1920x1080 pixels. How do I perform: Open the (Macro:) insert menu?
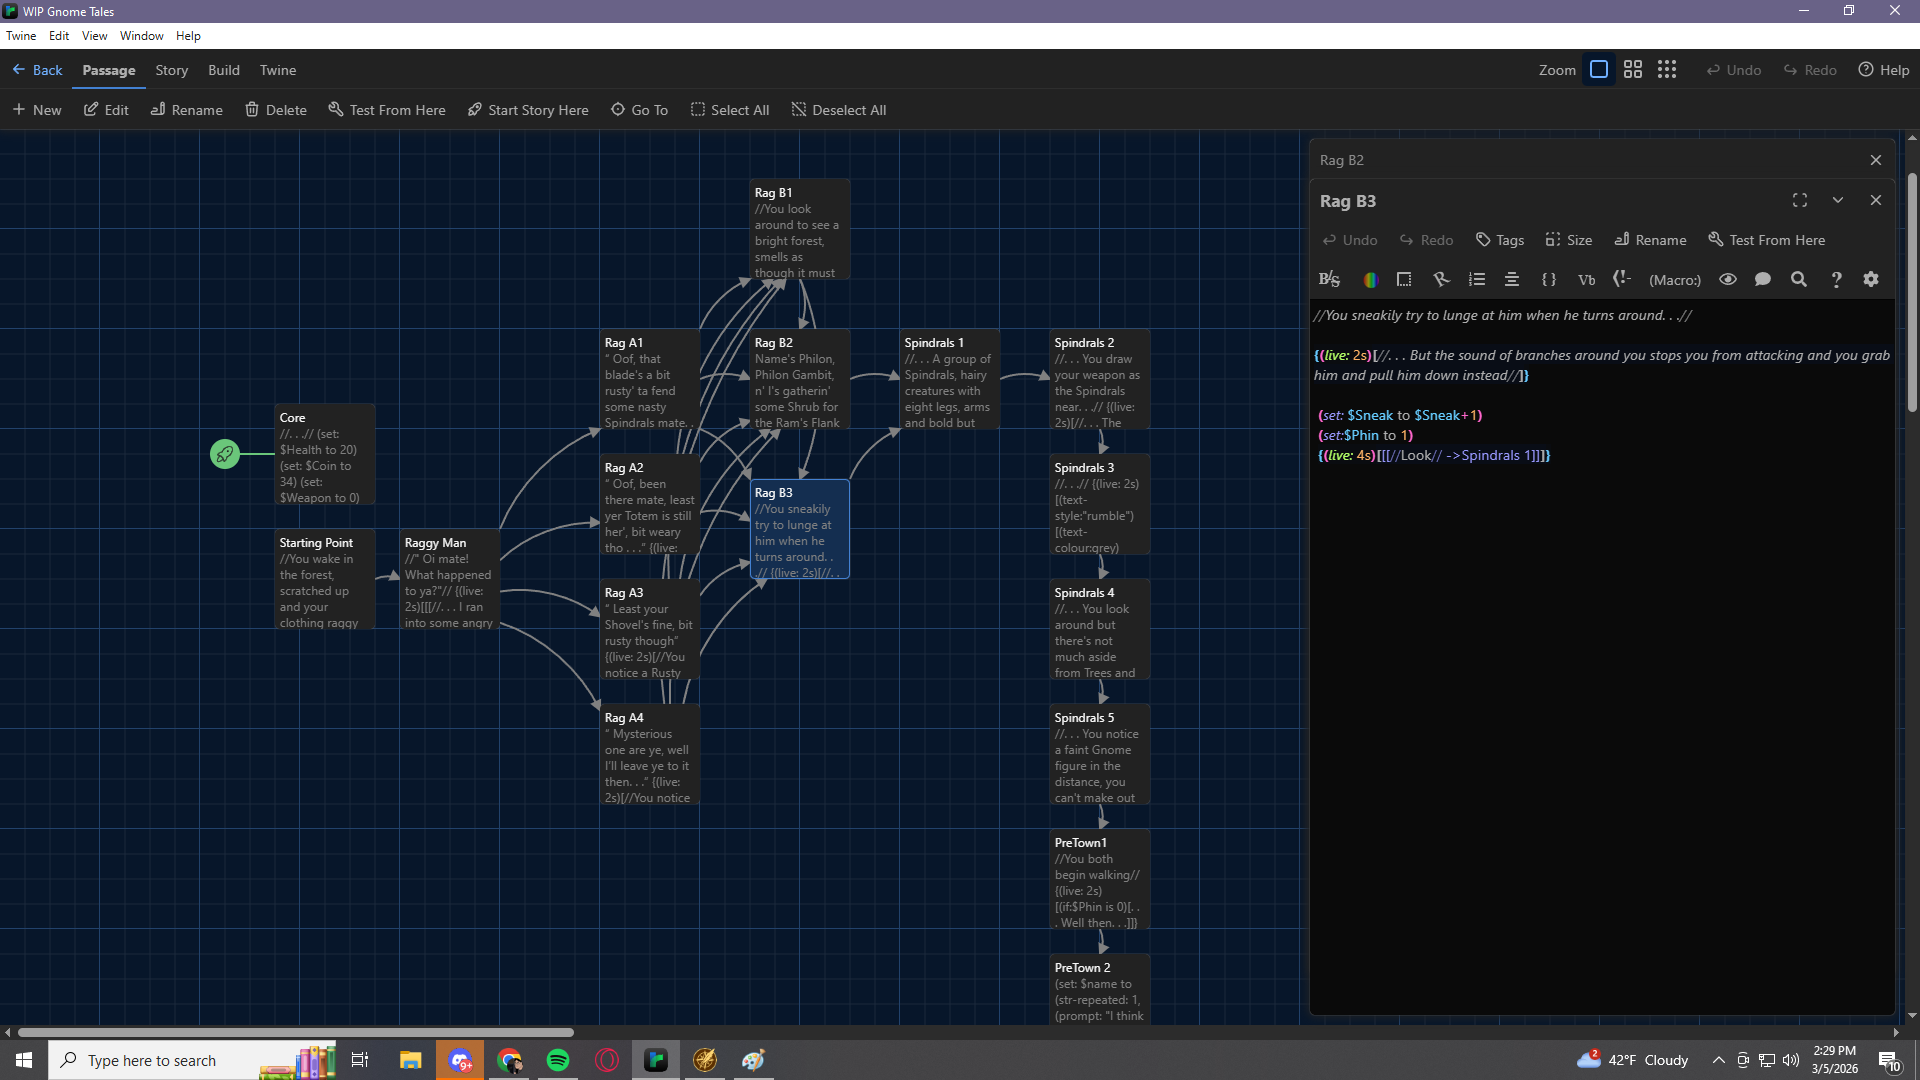1675,280
